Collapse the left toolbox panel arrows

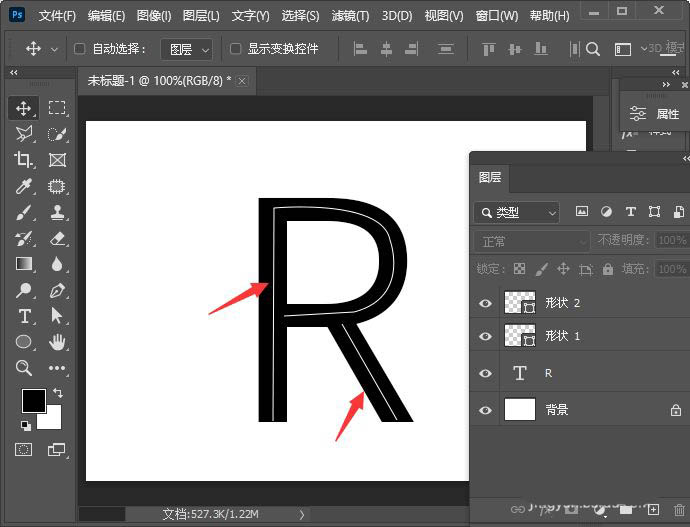click(14, 72)
